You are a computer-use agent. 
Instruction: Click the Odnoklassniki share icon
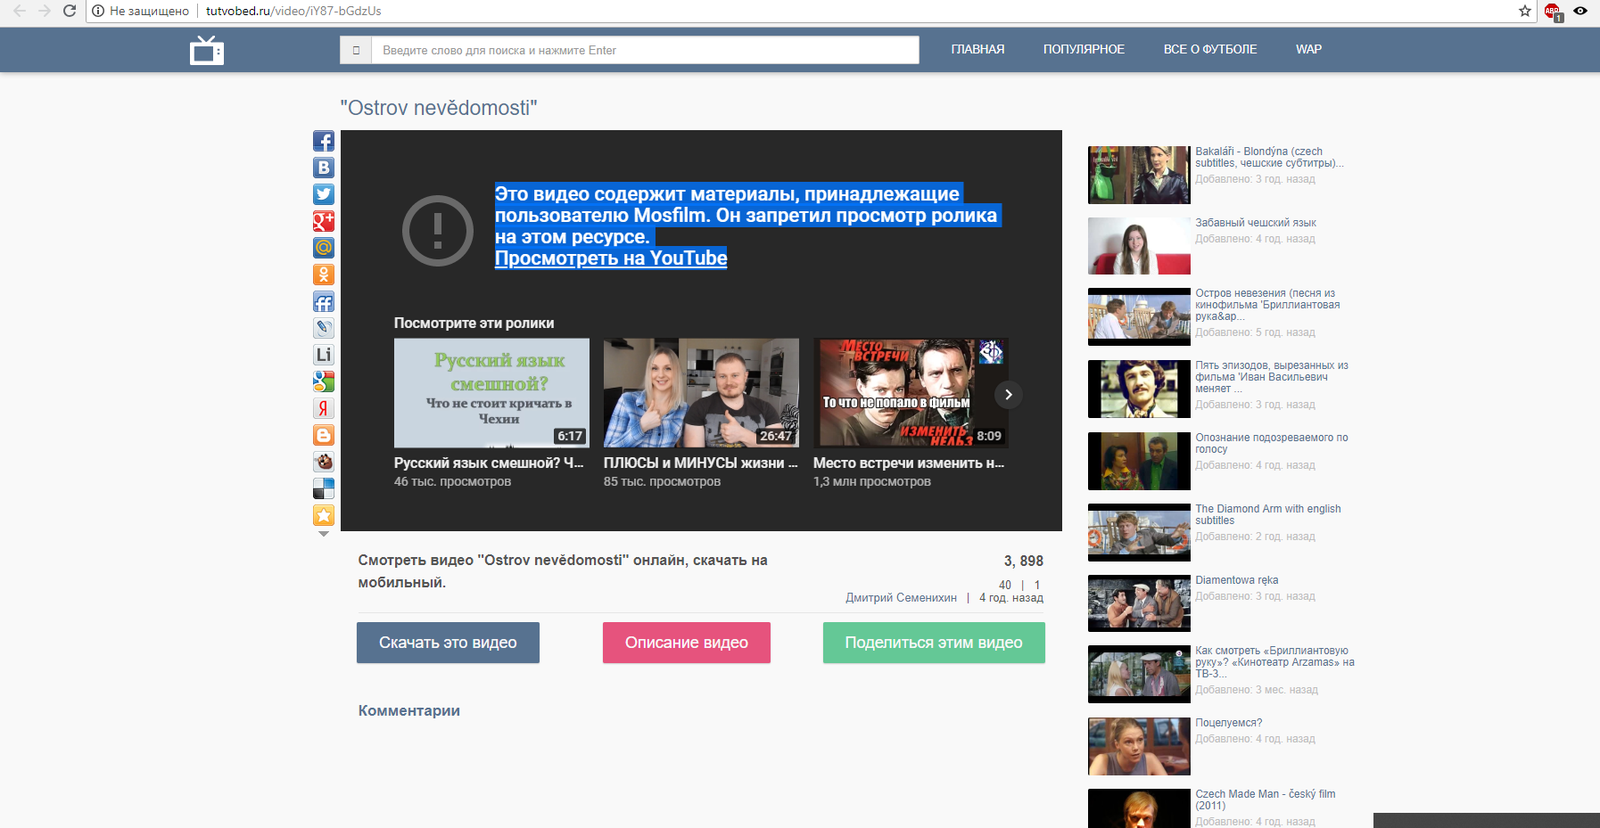point(323,275)
